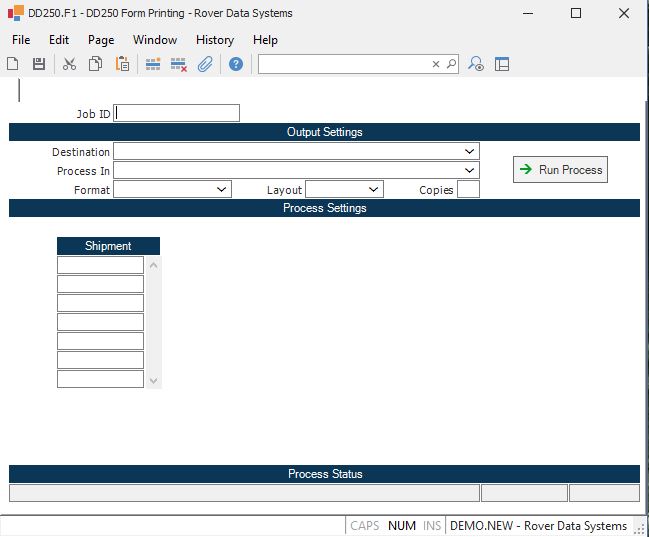Click the Save floppy disk icon

39,64
